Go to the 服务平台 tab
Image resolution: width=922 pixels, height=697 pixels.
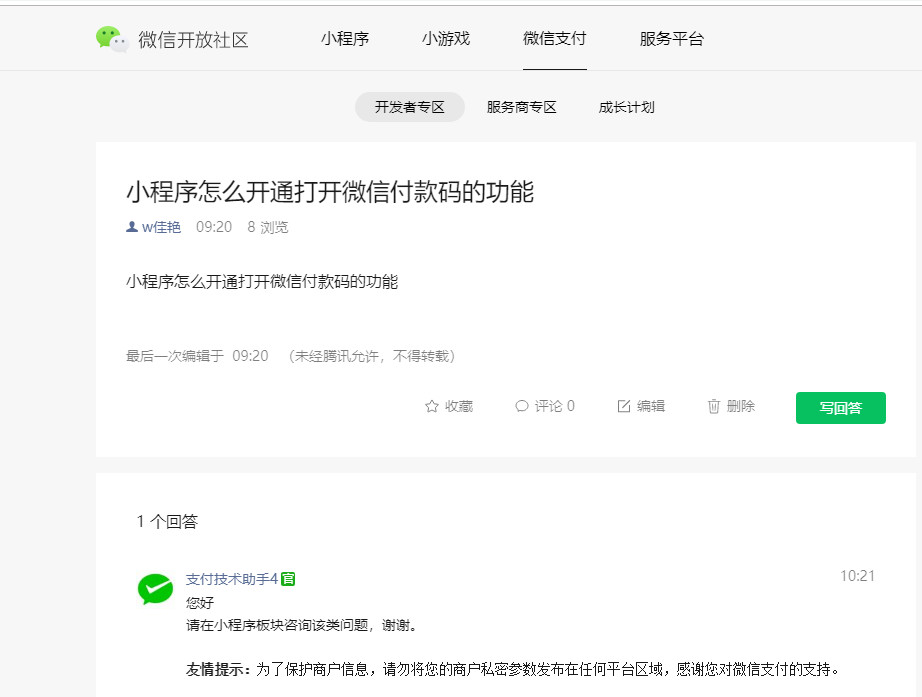coord(672,39)
